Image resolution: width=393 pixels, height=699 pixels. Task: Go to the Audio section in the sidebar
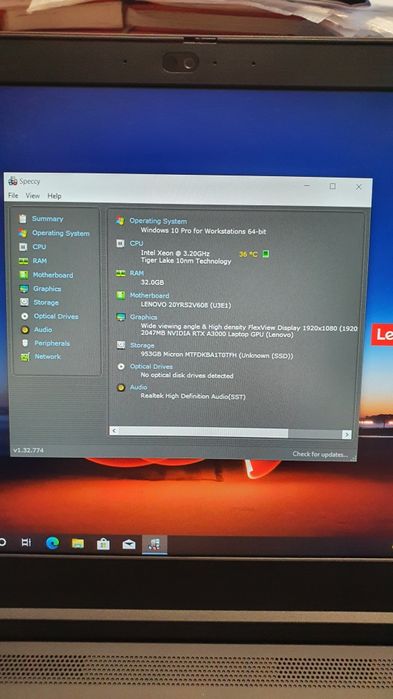coord(43,329)
